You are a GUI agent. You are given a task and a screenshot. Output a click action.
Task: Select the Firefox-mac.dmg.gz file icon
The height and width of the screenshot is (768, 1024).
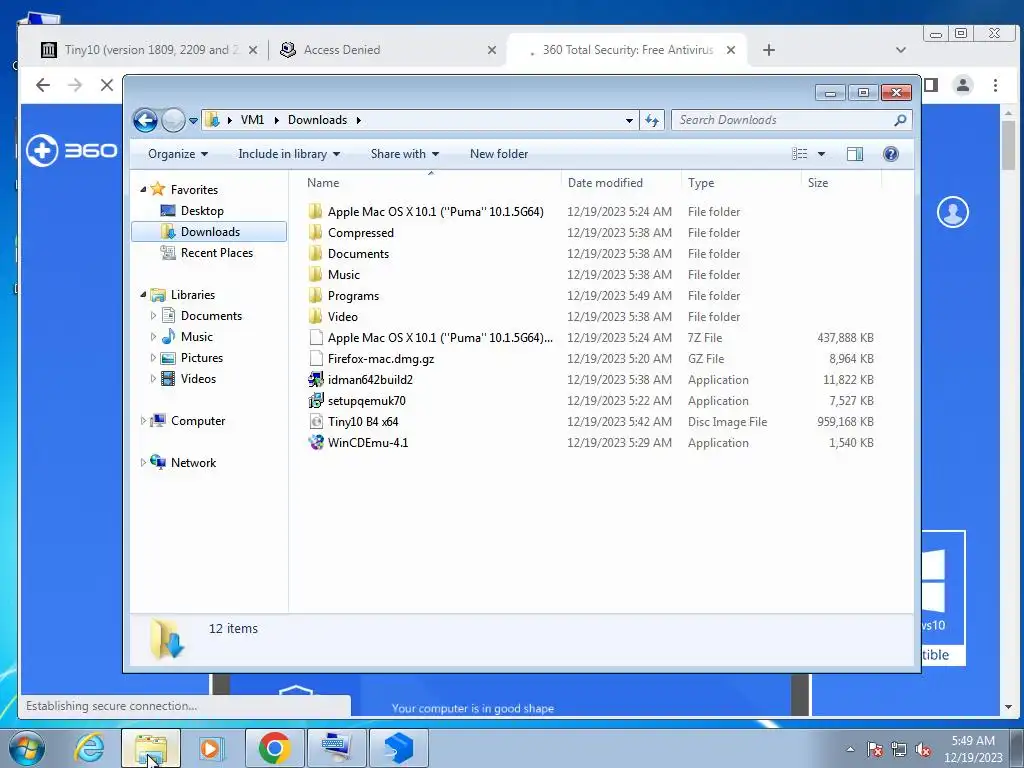pyautogui.click(x=316, y=359)
